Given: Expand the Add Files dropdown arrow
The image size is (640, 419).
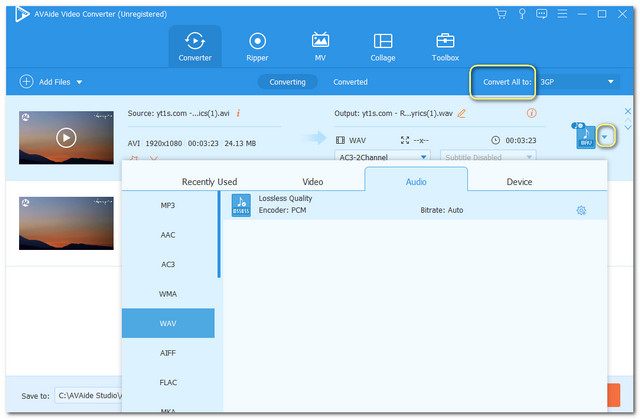Looking at the screenshot, I should pyautogui.click(x=79, y=82).
